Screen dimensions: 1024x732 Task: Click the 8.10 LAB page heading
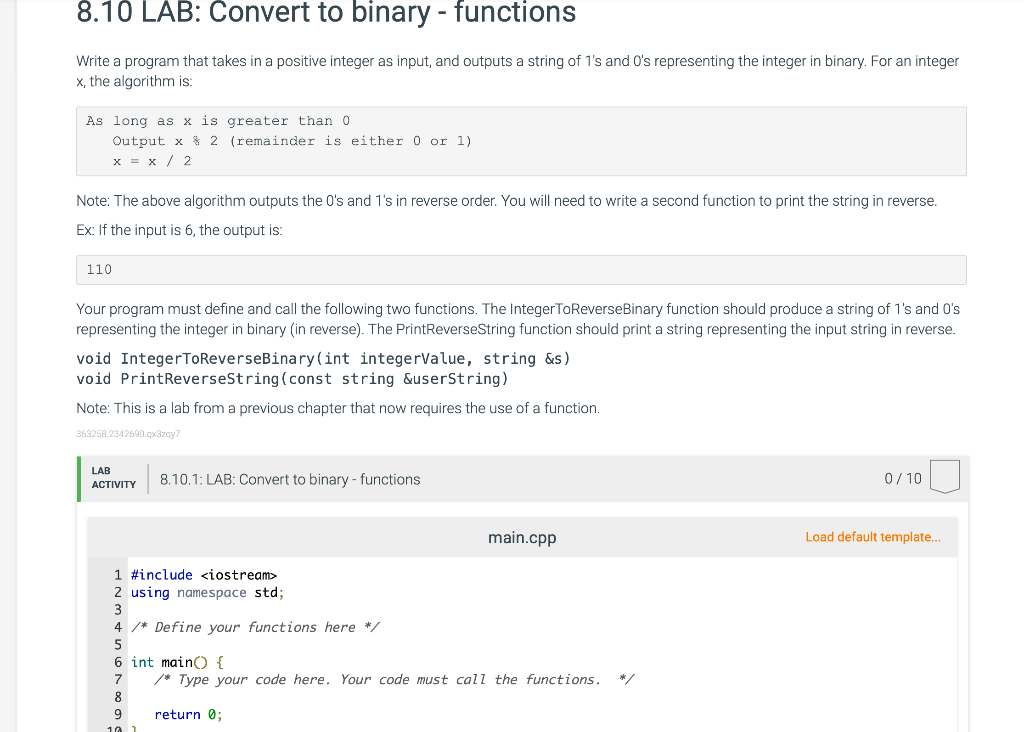click(326, 12)
